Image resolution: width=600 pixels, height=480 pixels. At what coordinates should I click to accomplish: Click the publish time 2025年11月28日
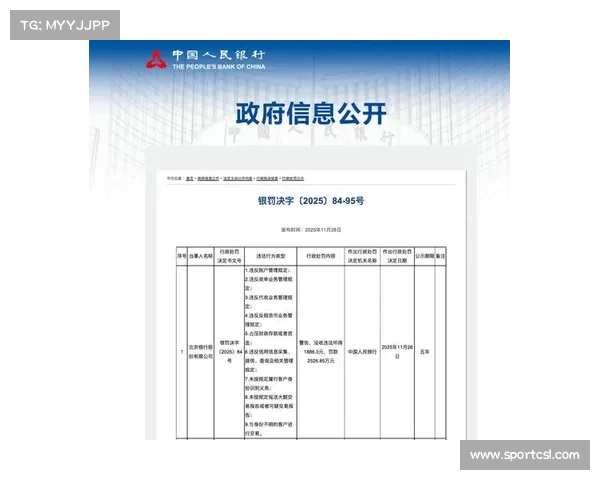click(x=323, y=230)
